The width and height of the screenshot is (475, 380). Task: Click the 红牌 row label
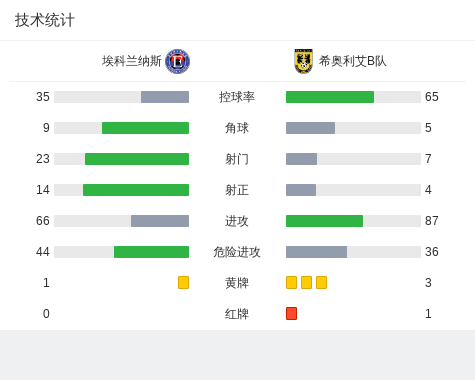(x=237, y=314)
